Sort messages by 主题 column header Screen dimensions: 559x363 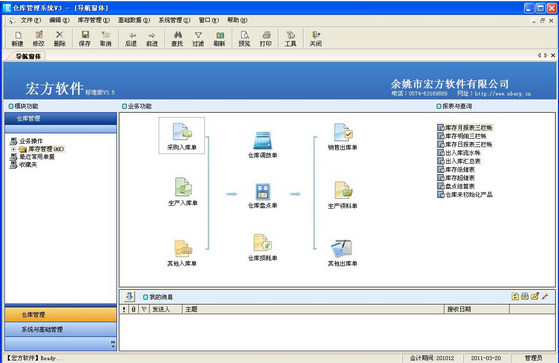coord(313,309)
